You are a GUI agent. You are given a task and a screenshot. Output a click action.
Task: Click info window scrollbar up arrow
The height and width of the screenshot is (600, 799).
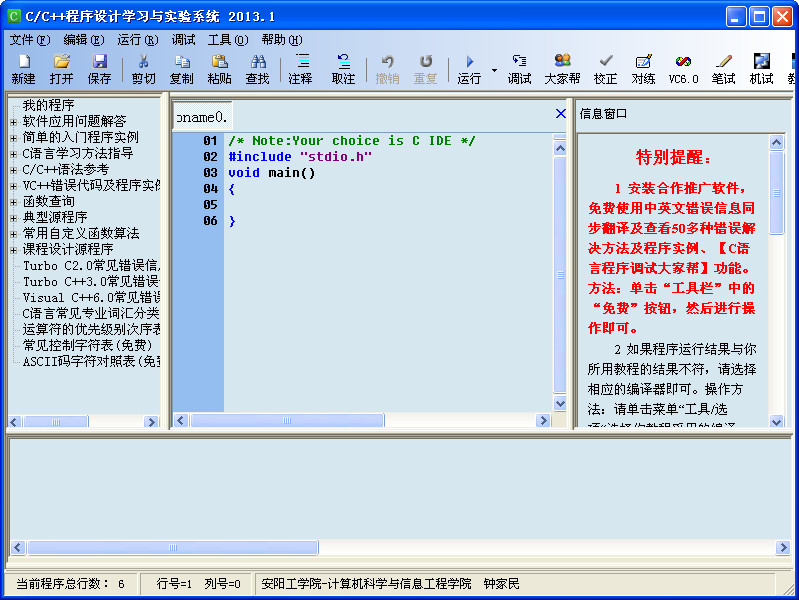point(777,142)
